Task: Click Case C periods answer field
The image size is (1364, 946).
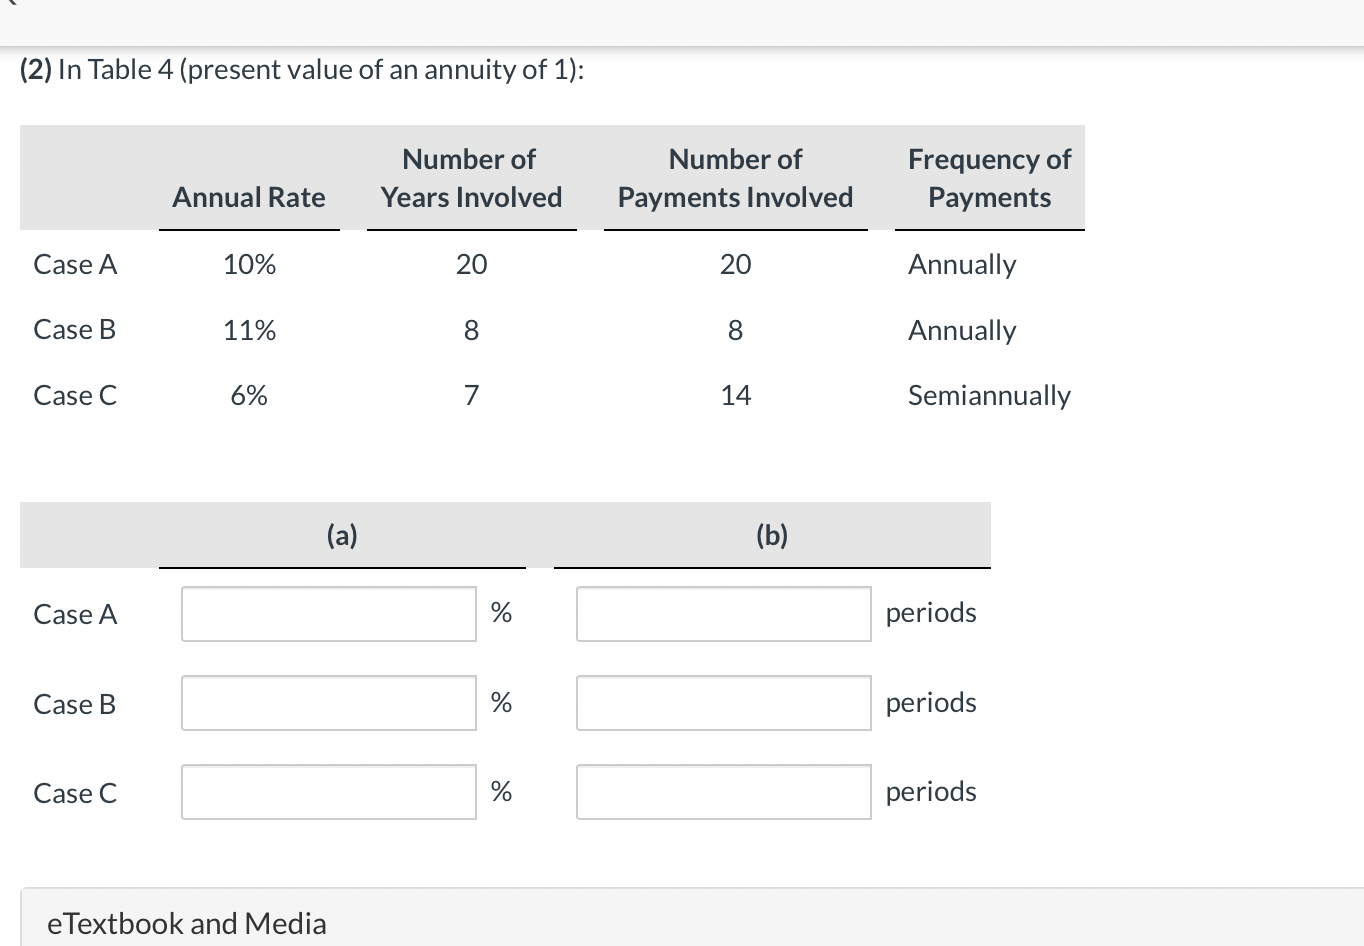Action: pos(723,791)
